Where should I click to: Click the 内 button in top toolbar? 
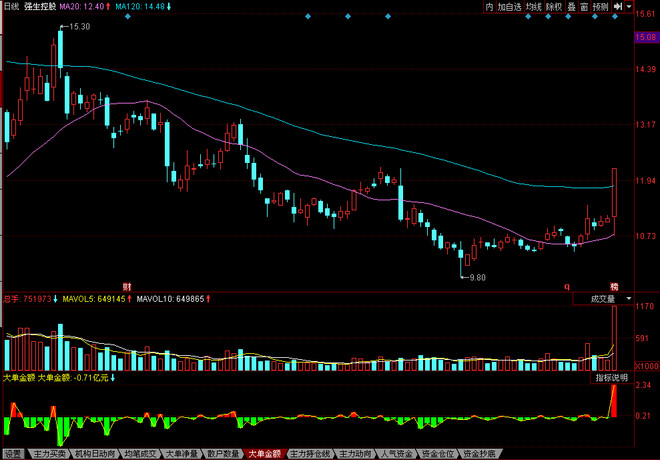point(489,7)
